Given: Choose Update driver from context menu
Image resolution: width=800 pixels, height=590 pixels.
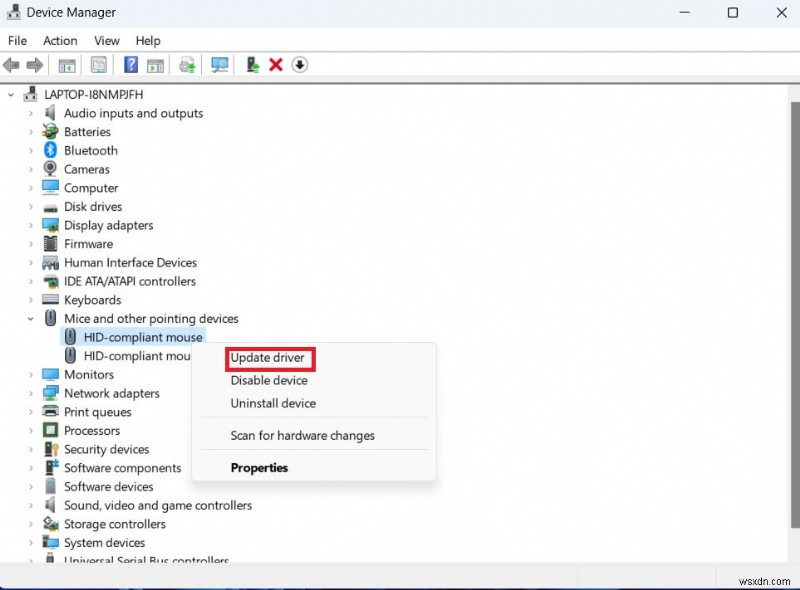Looking at the screenshot, I should (267, 358).
